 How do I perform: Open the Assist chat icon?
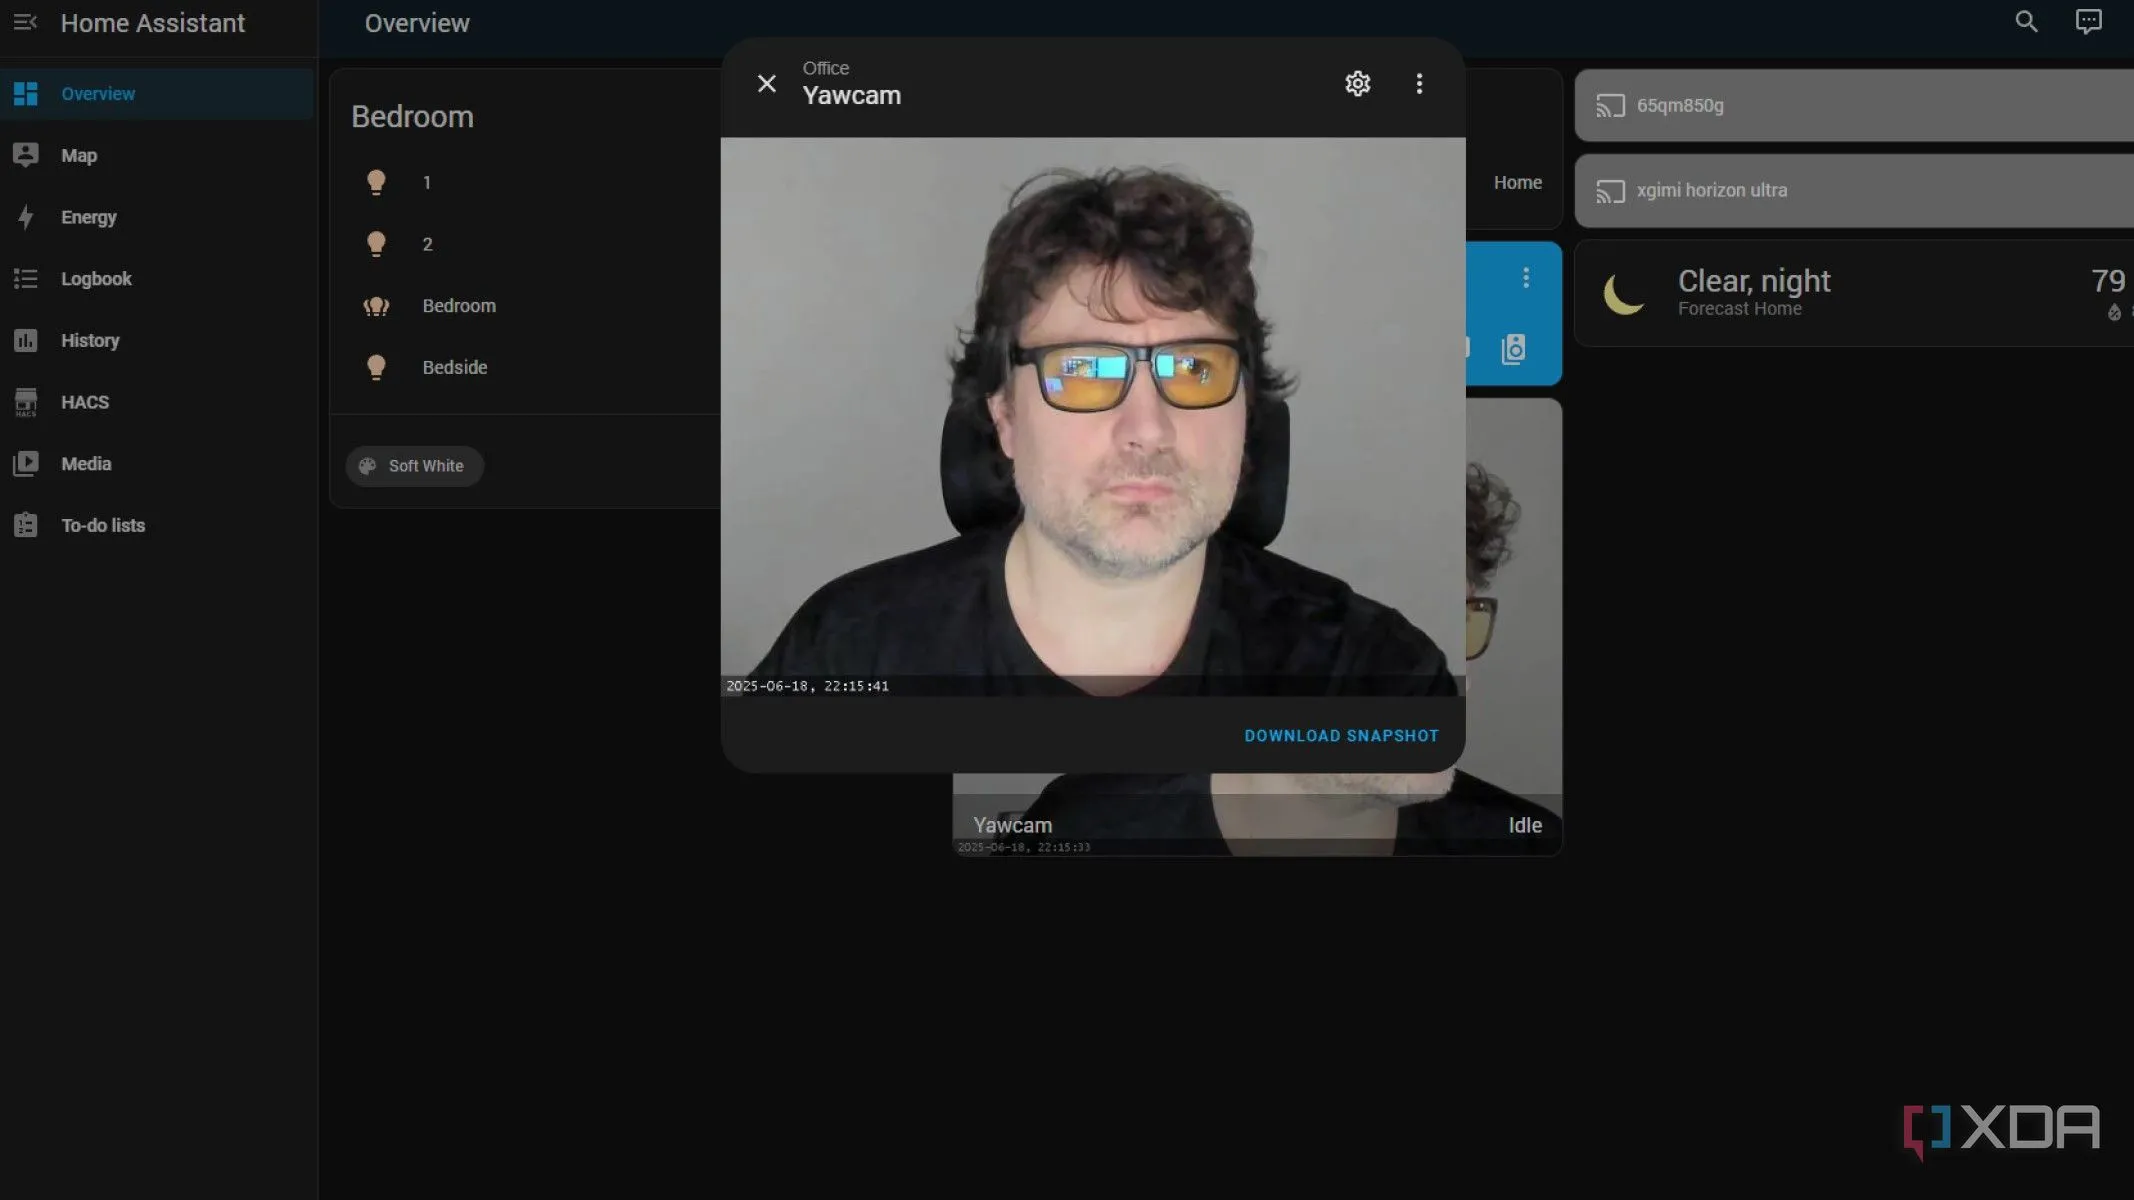coord(2088,22)
